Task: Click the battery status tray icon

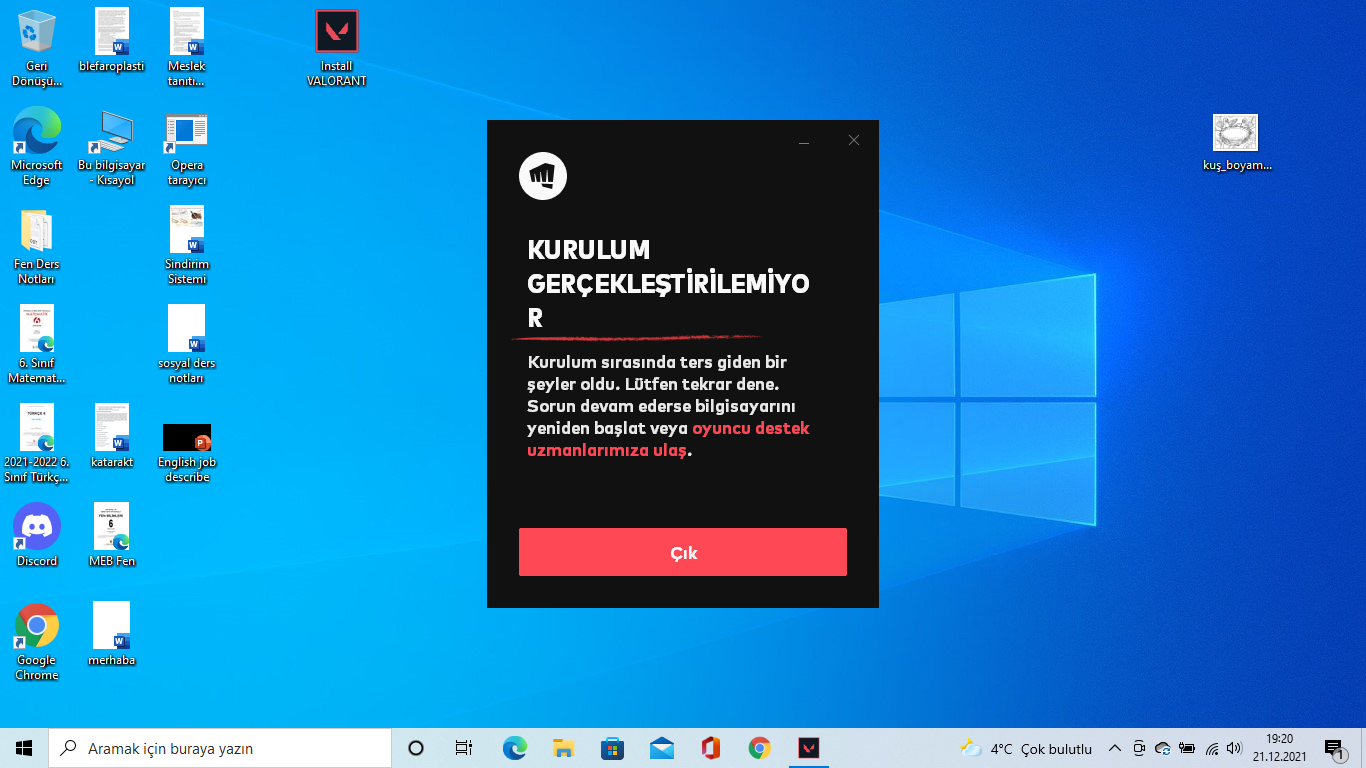Action: tap(1187, 748)
